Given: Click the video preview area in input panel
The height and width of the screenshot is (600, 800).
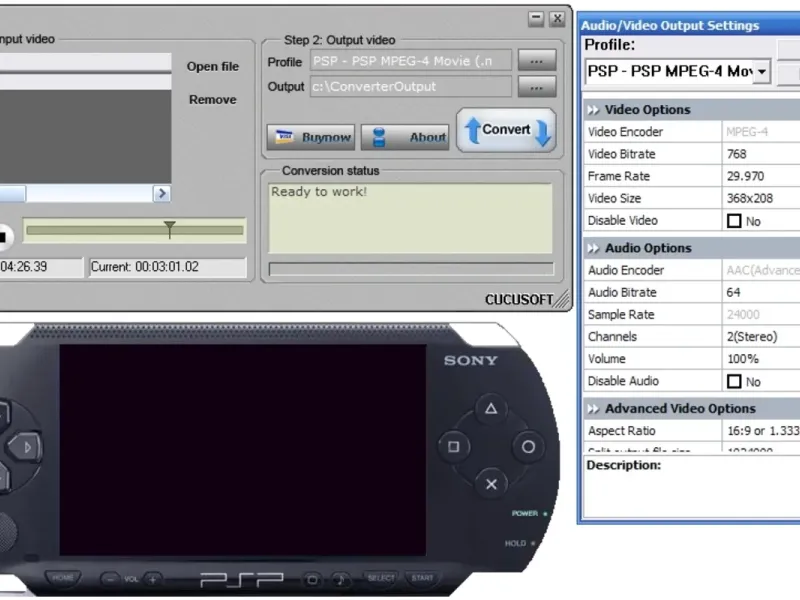Looking at the screenshot, I should [85, 137].
